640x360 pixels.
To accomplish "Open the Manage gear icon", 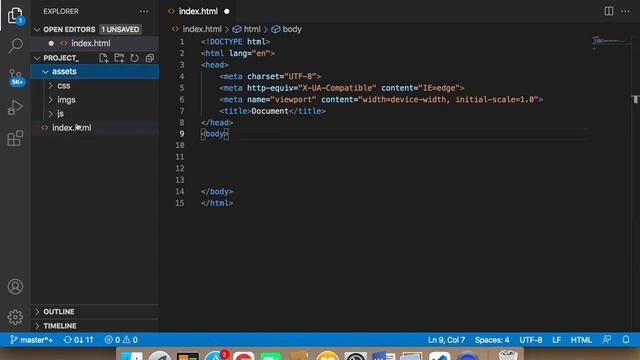I will pyautogui.click(x=15, y=317).
